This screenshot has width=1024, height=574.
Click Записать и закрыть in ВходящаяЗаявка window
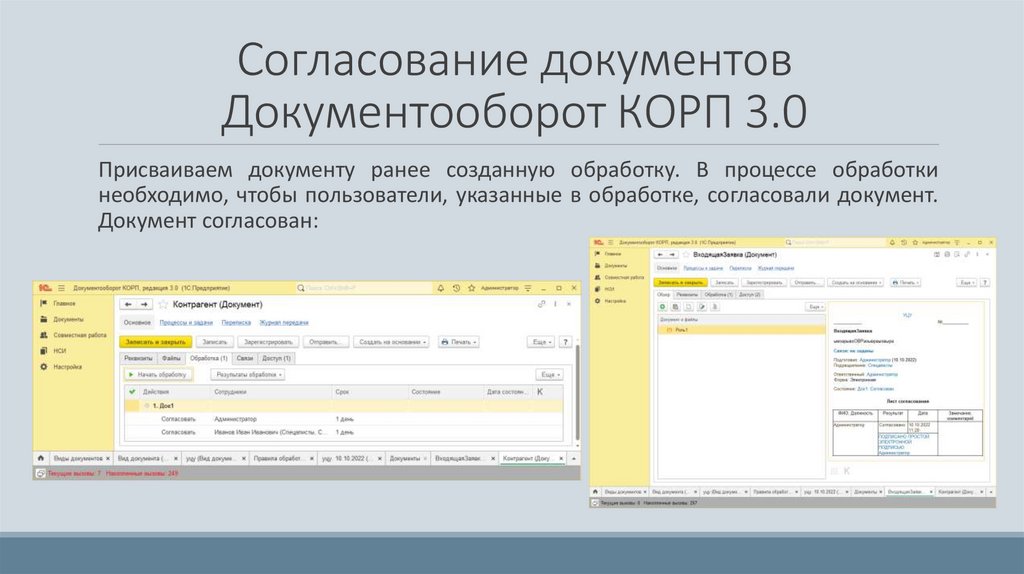click(680, 283)
